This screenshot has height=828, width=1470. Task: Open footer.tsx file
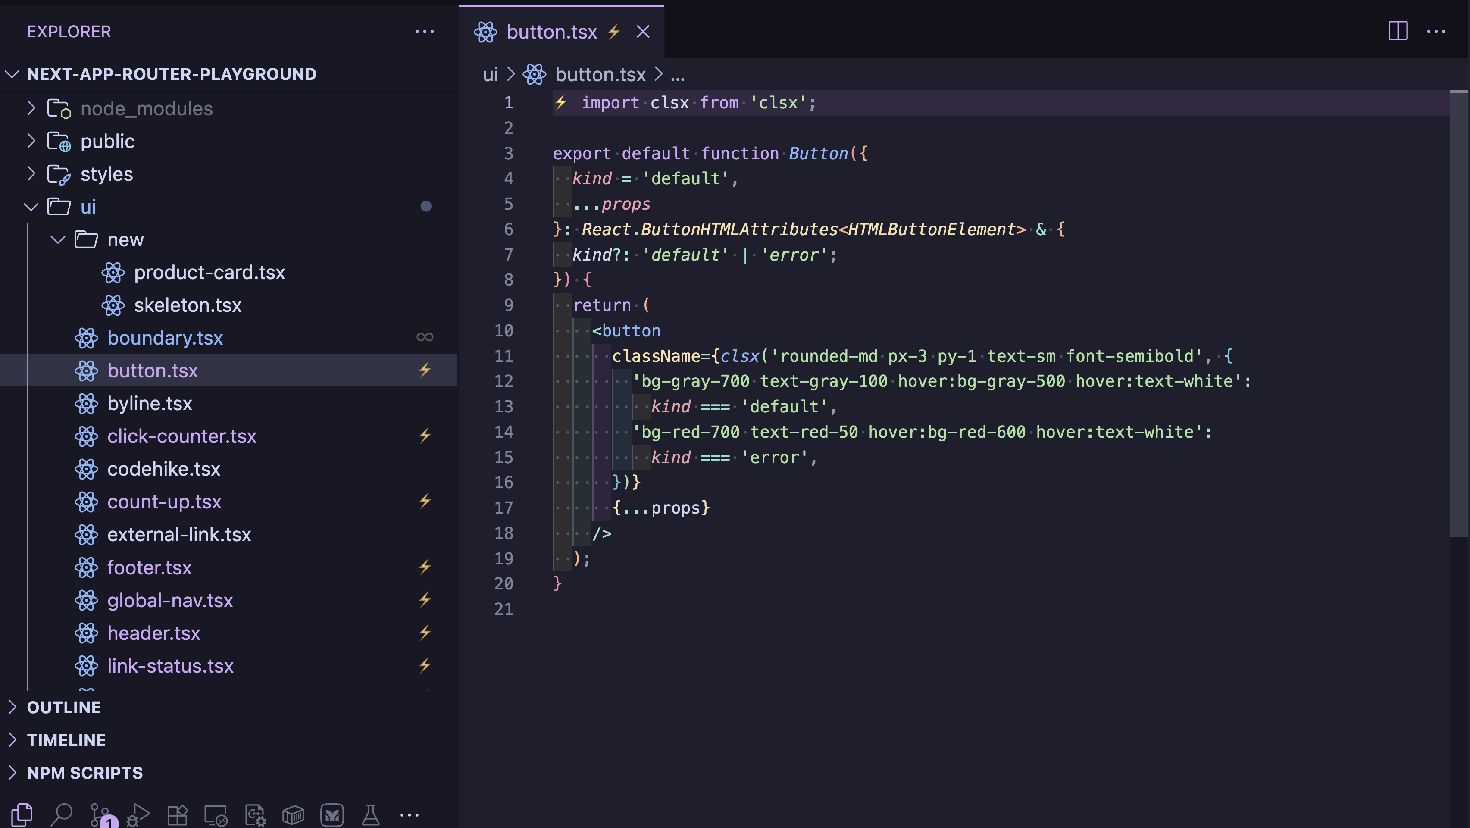click(x=149, y=567)
